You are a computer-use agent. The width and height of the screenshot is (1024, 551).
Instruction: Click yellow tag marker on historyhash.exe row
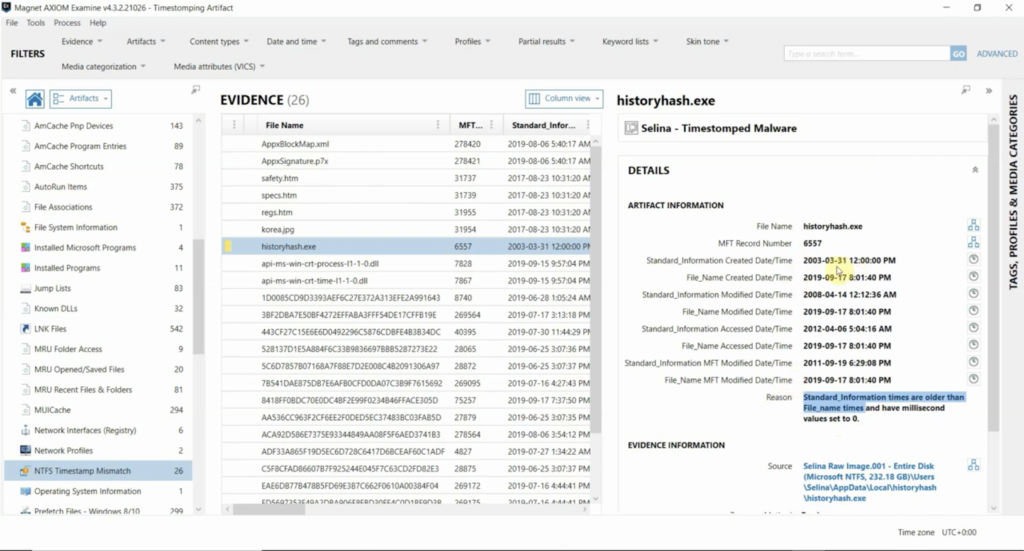pyautogui.click(x=228, y=247)
